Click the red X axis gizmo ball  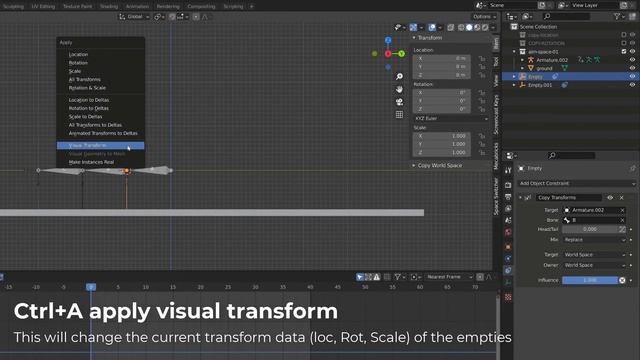388,53
